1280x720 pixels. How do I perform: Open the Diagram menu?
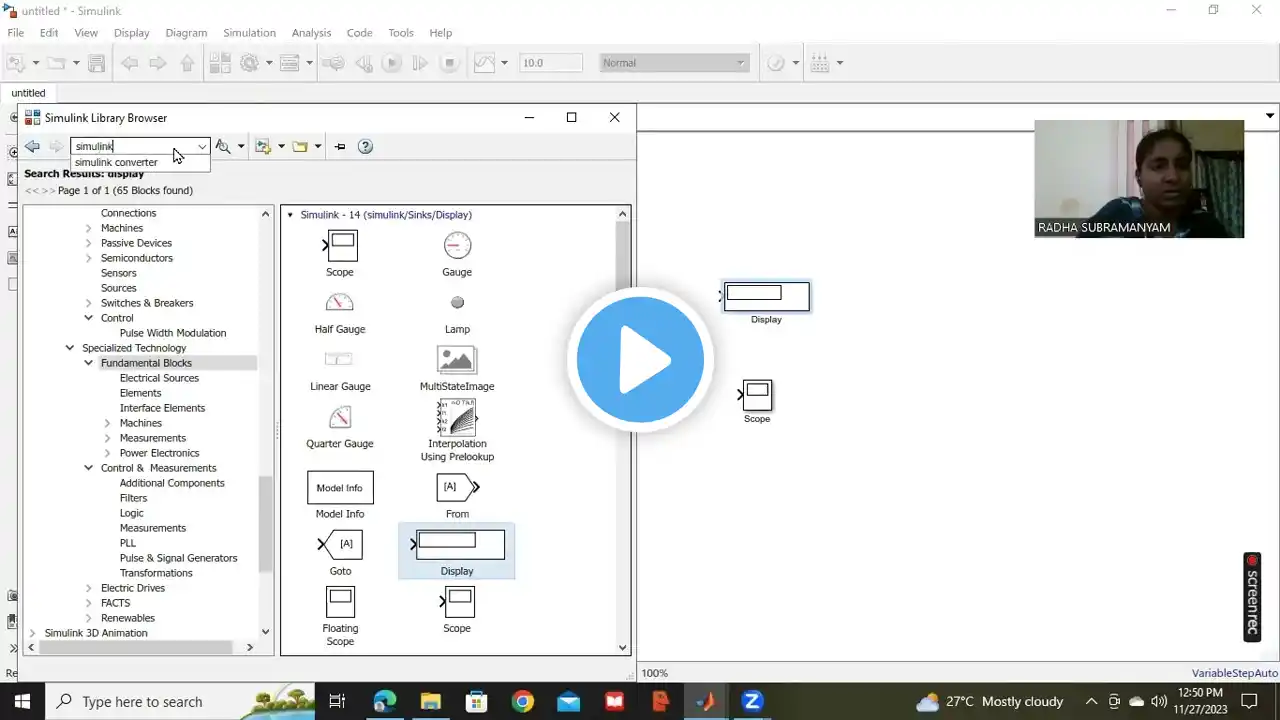186,33
